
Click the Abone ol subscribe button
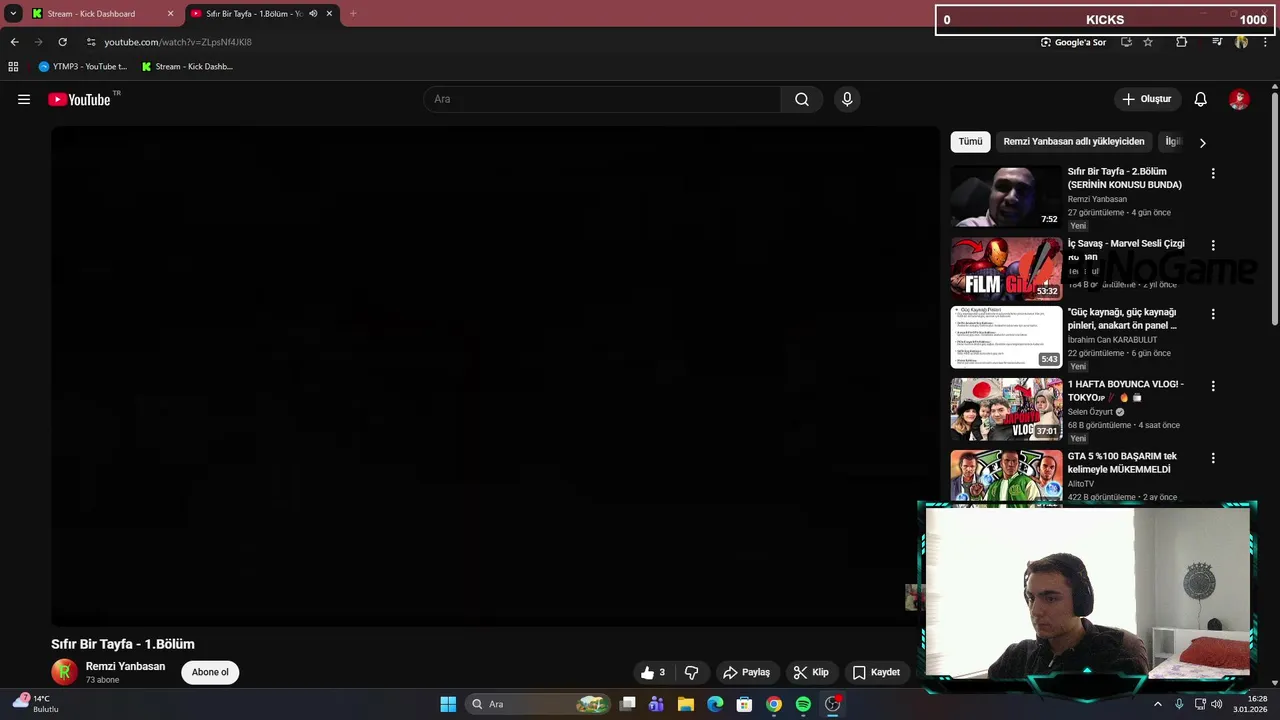(x=210, y=672)
